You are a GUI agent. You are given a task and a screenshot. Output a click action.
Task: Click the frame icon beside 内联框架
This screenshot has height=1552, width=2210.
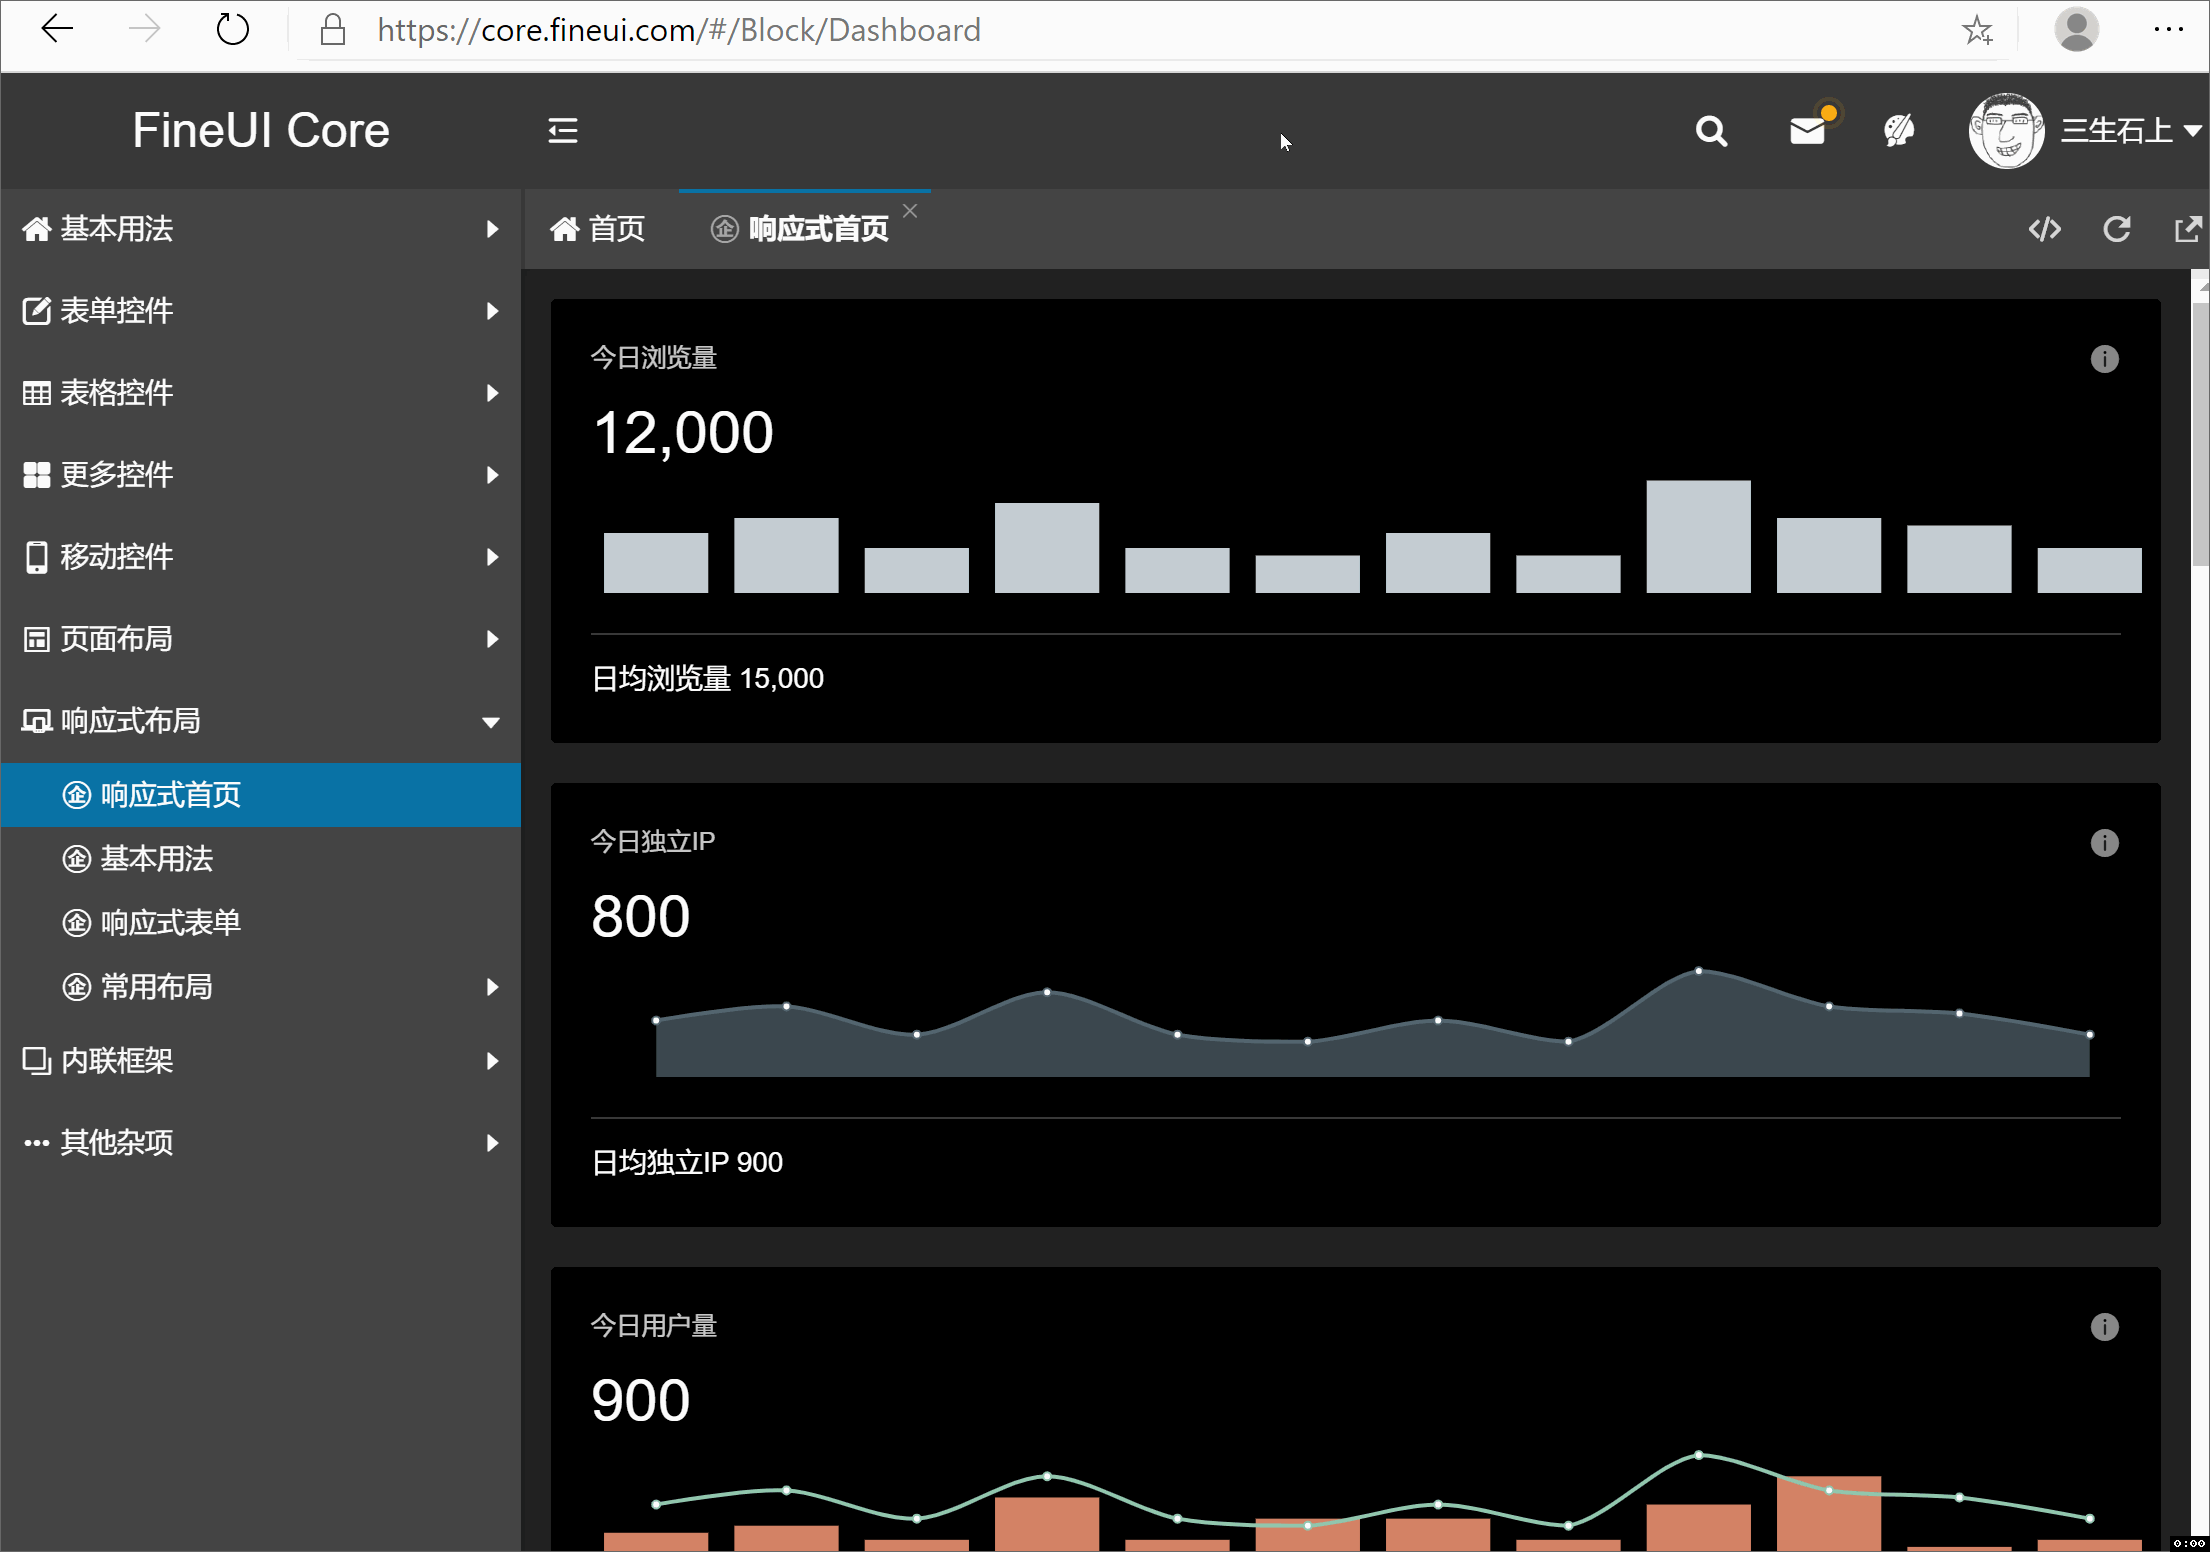(37, 1061)
